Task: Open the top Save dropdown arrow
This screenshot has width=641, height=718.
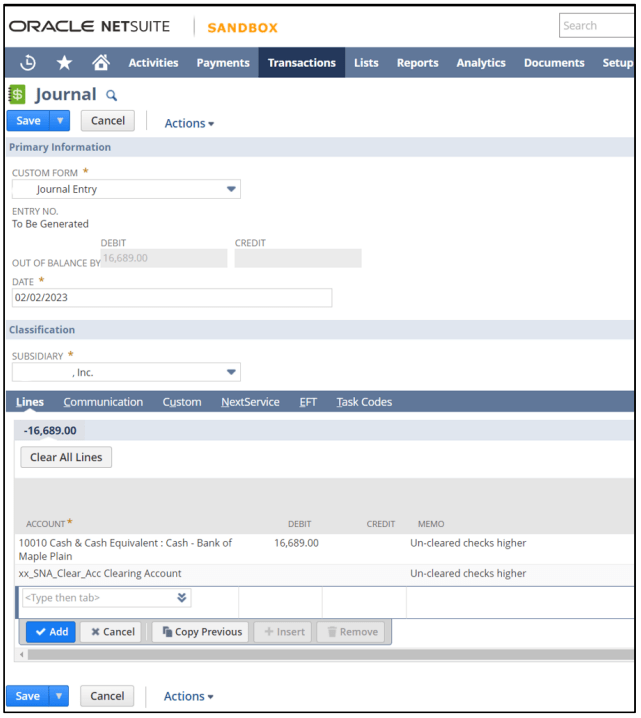Action: [60, 121]
